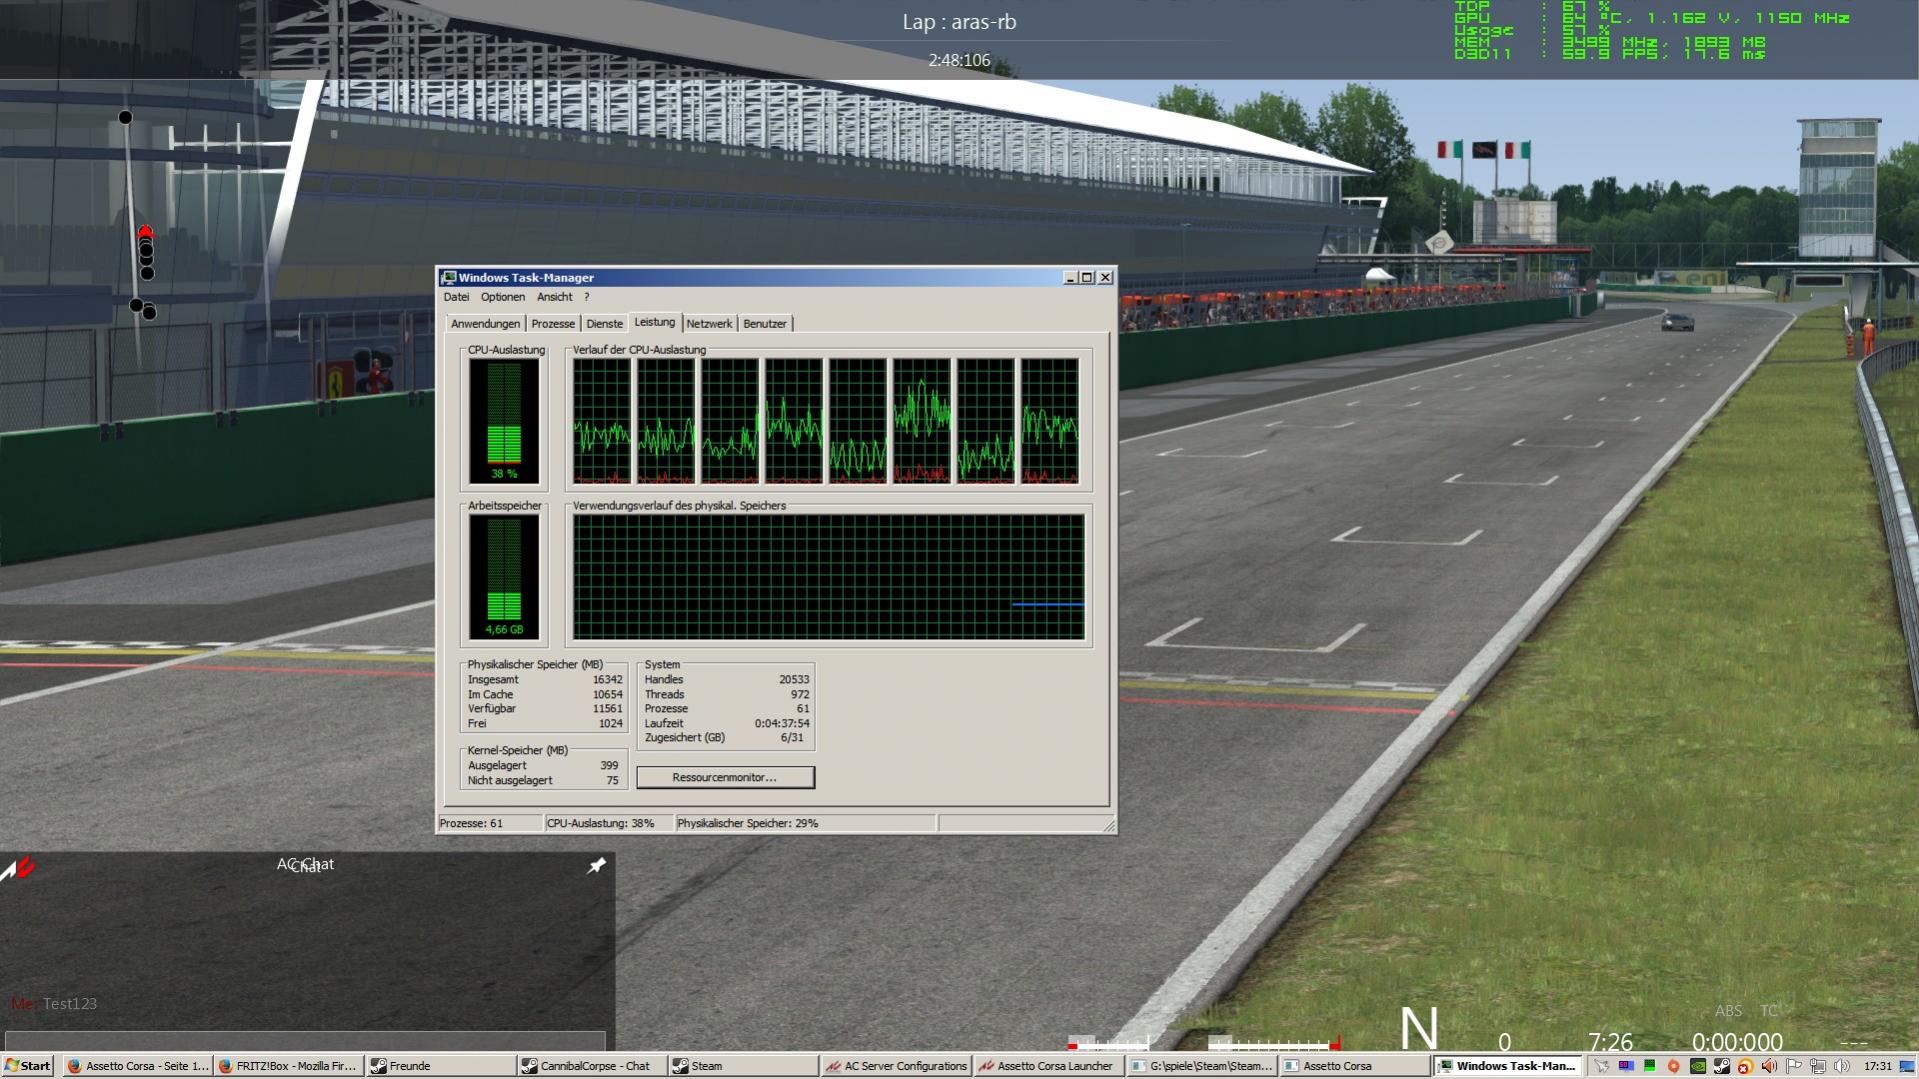Open NVIDIA icon in system tray
The image size is (1919, 1079).
coord(1697,1066)
